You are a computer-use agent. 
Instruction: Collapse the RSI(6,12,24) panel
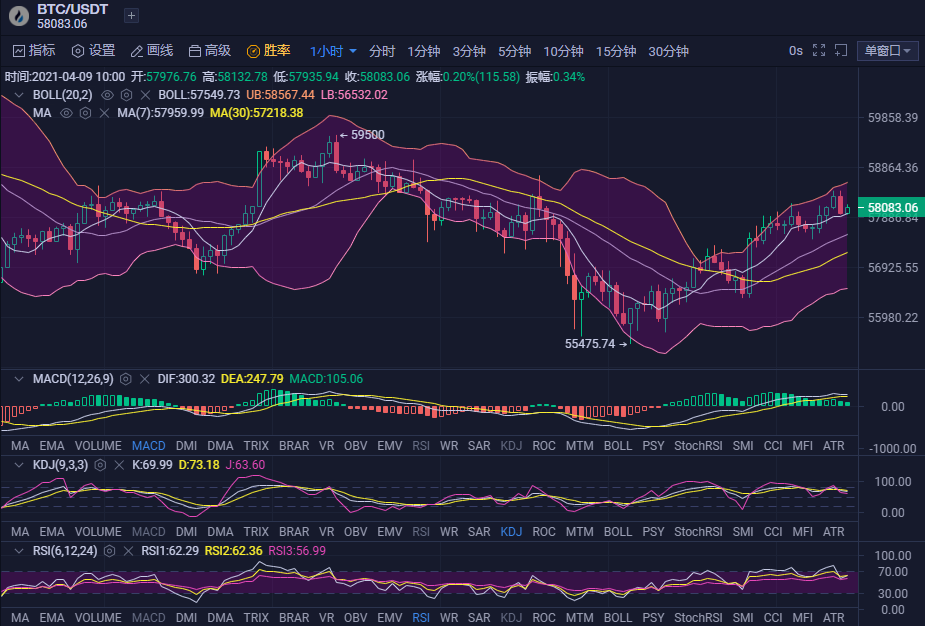(x=19, y=551)
